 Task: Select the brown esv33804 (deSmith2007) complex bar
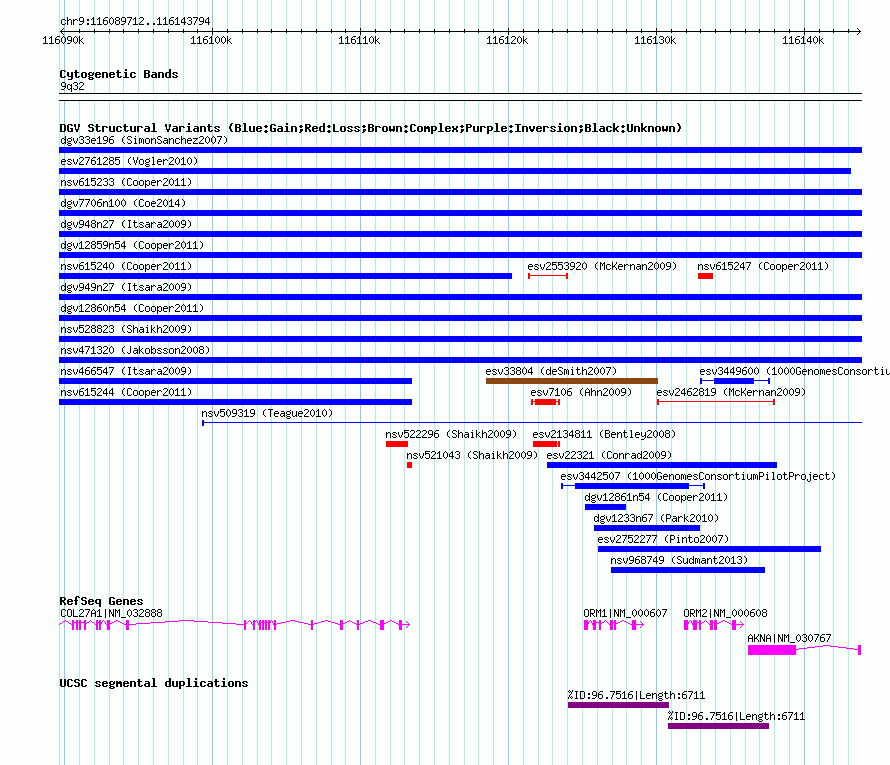point(572,381)
